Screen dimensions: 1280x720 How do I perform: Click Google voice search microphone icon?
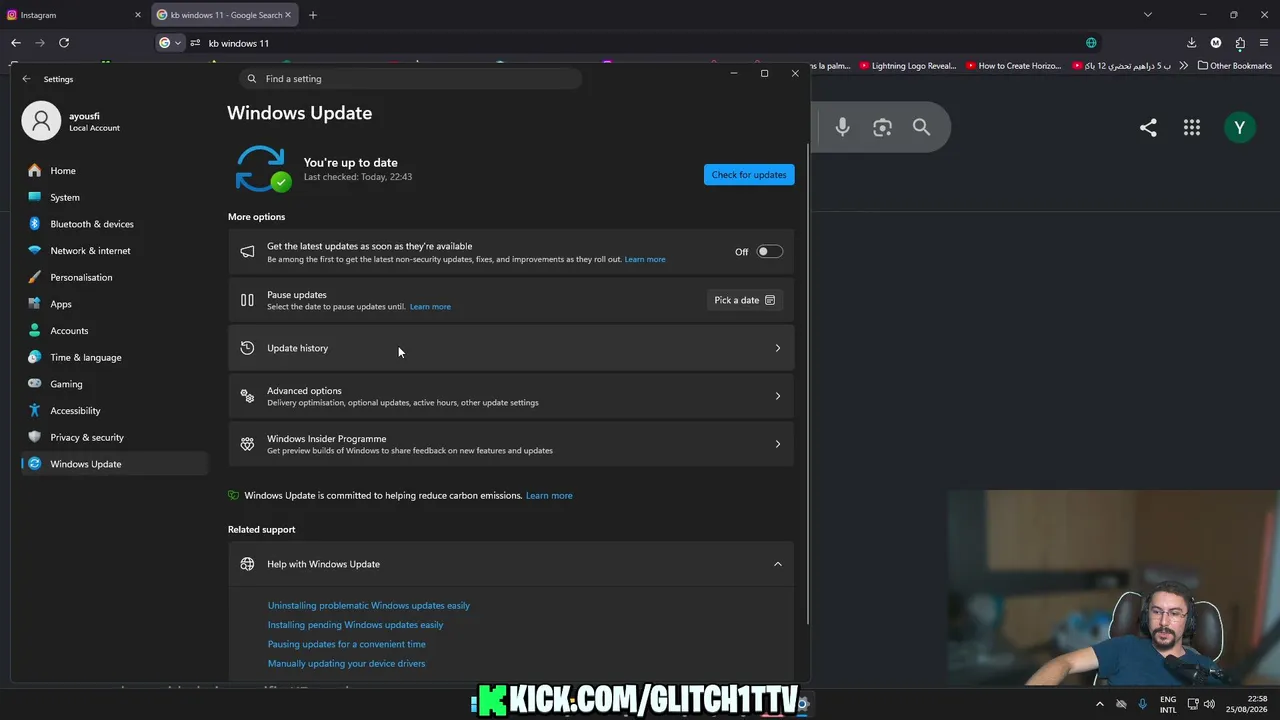click(x=842, y=127)
